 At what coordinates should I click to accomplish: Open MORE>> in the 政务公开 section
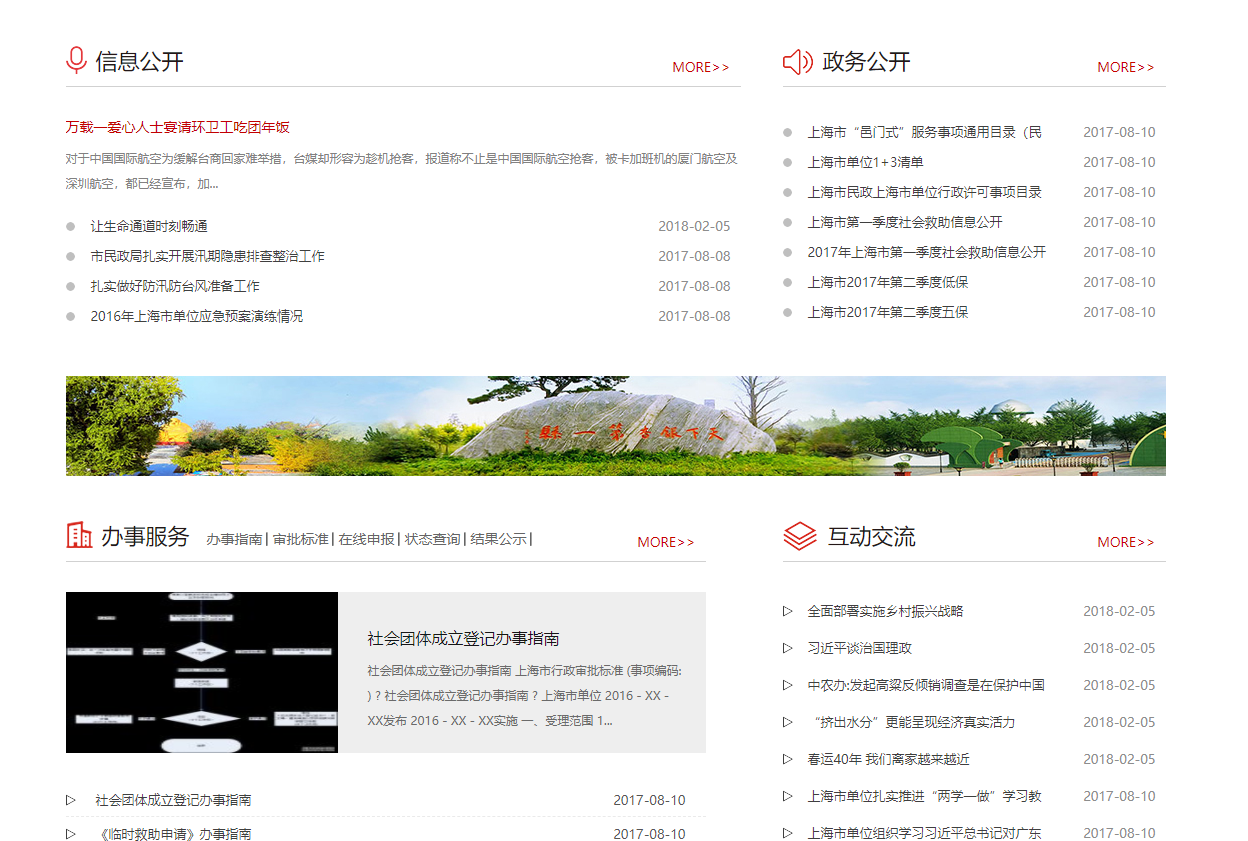tap(1126, 67)
